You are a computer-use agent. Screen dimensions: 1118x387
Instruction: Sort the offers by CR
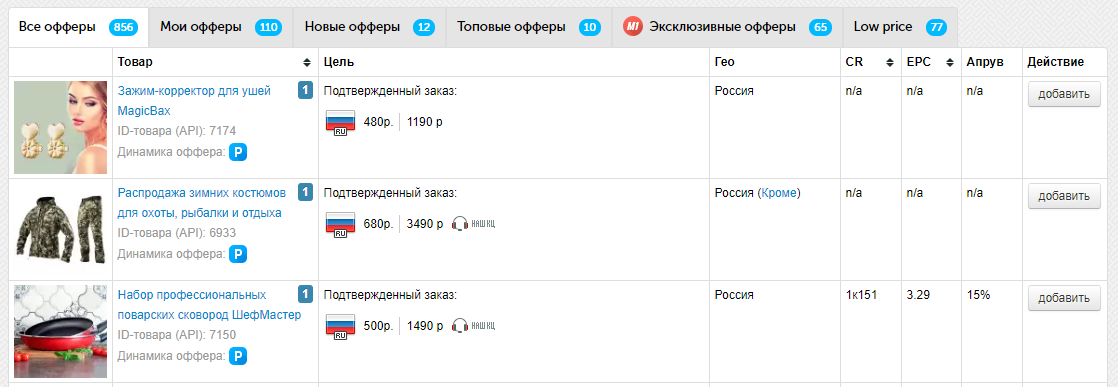click(889, 63)
